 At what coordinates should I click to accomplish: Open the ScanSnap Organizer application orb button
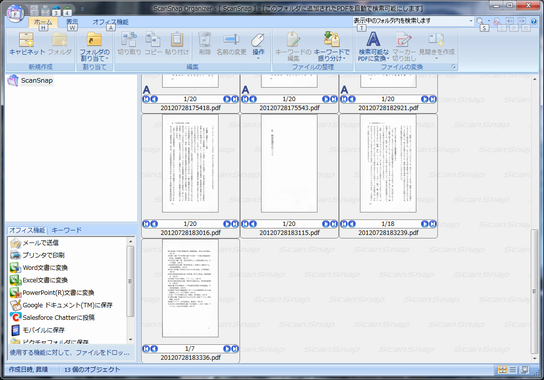(x=15, y=13)
